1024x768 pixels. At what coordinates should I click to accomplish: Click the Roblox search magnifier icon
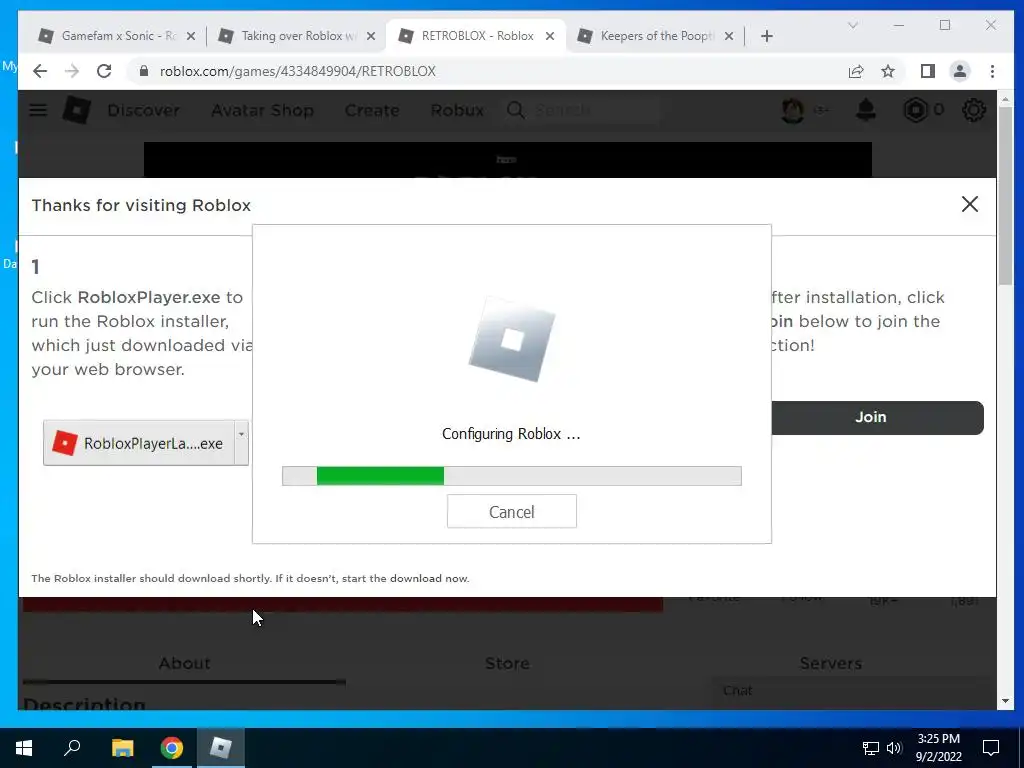(515, 110)
